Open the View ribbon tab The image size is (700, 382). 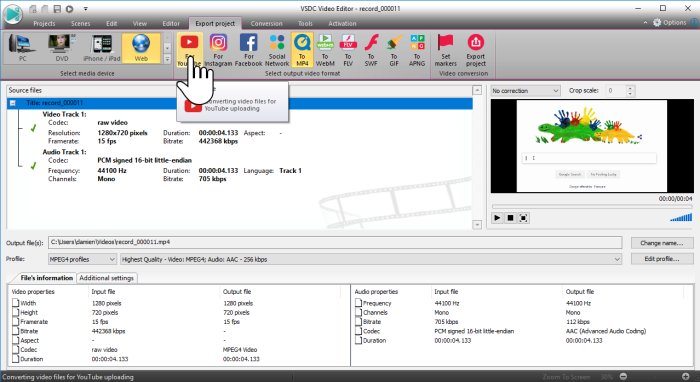pos(140,23)
